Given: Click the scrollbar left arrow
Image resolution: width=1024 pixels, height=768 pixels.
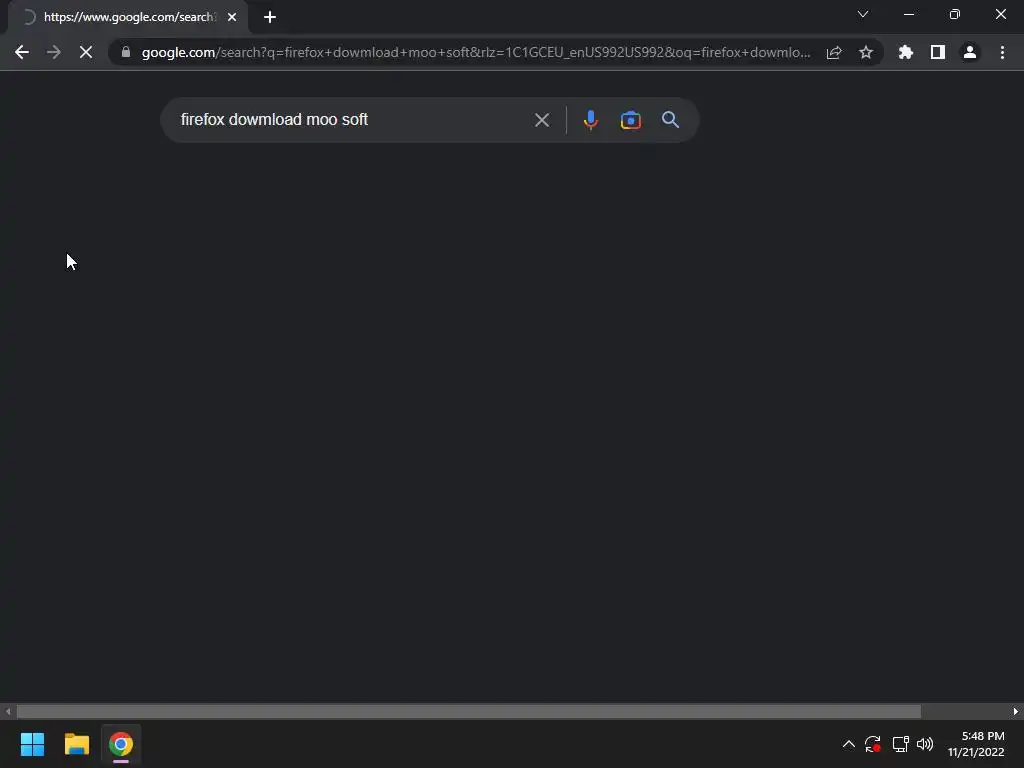Looking at the screenshot, I should point(8,711).
